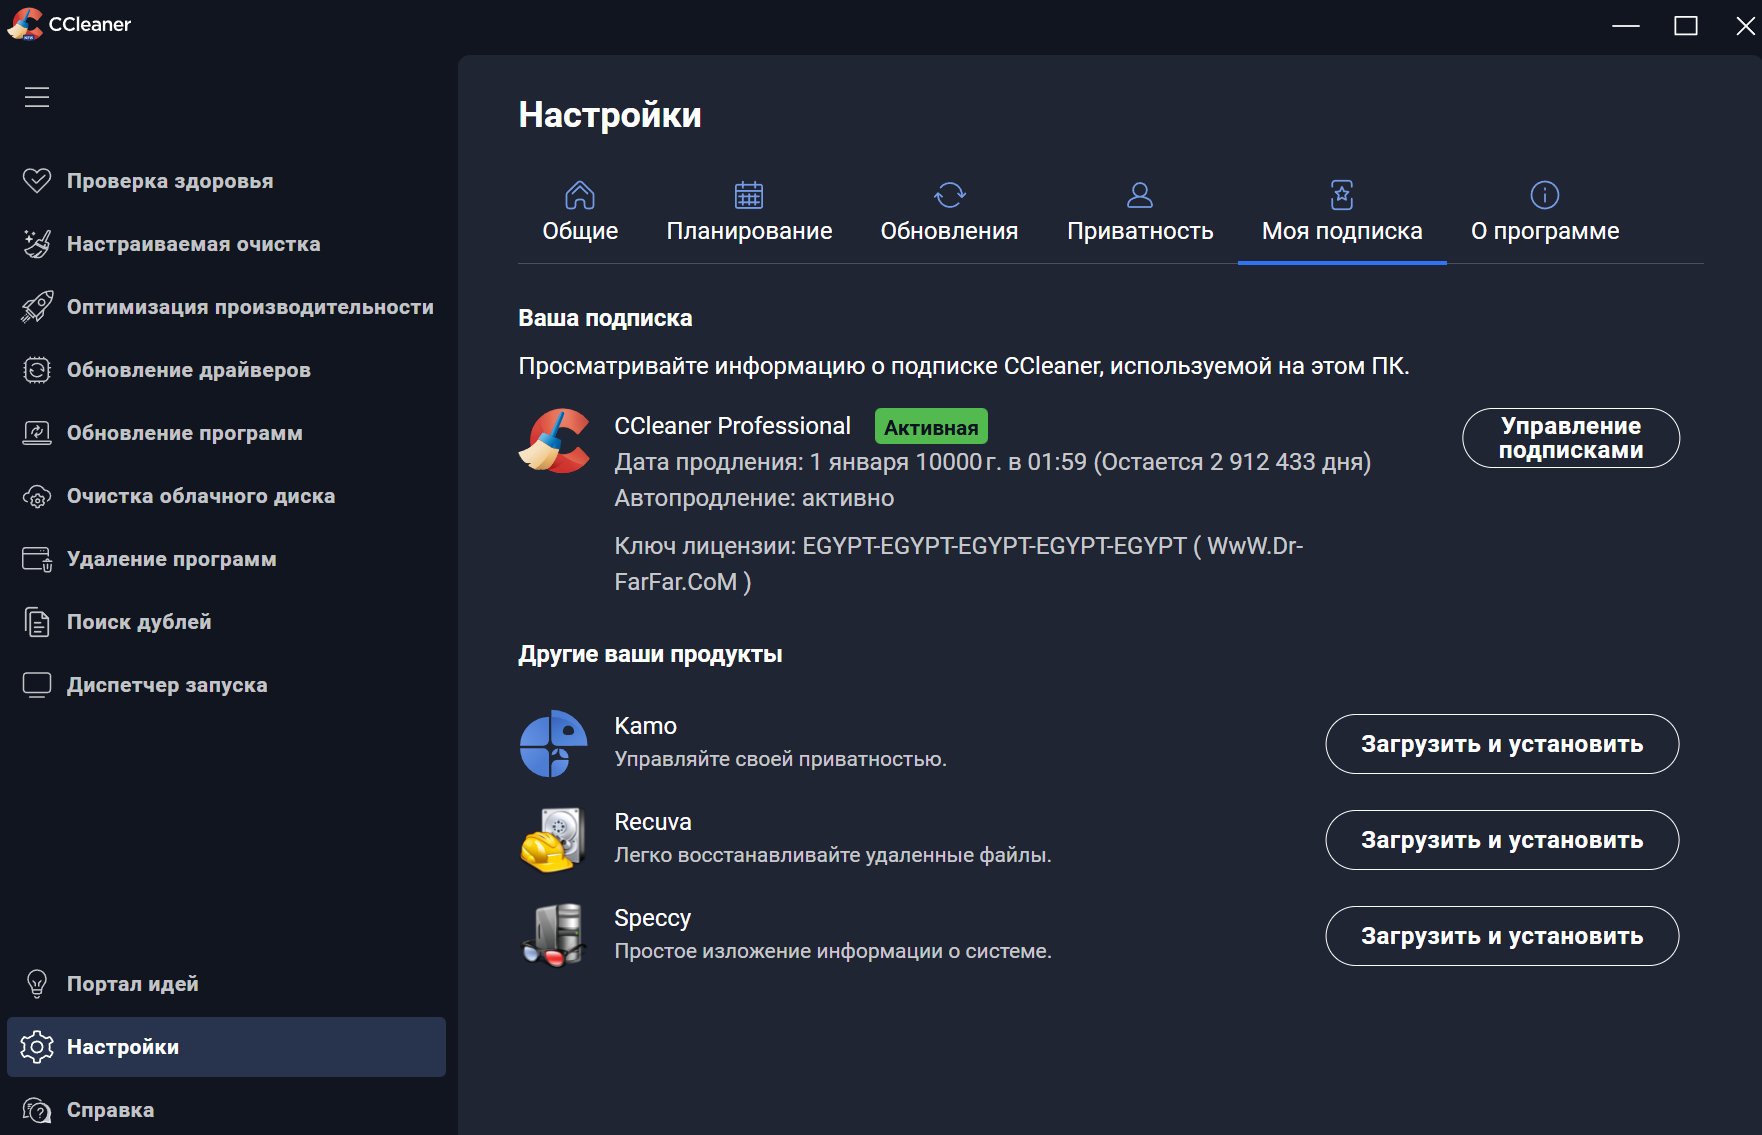Click the Driver Updater chip icon
The width and height of the screenshot is (1762, 1135).
(x=37, y=370)
